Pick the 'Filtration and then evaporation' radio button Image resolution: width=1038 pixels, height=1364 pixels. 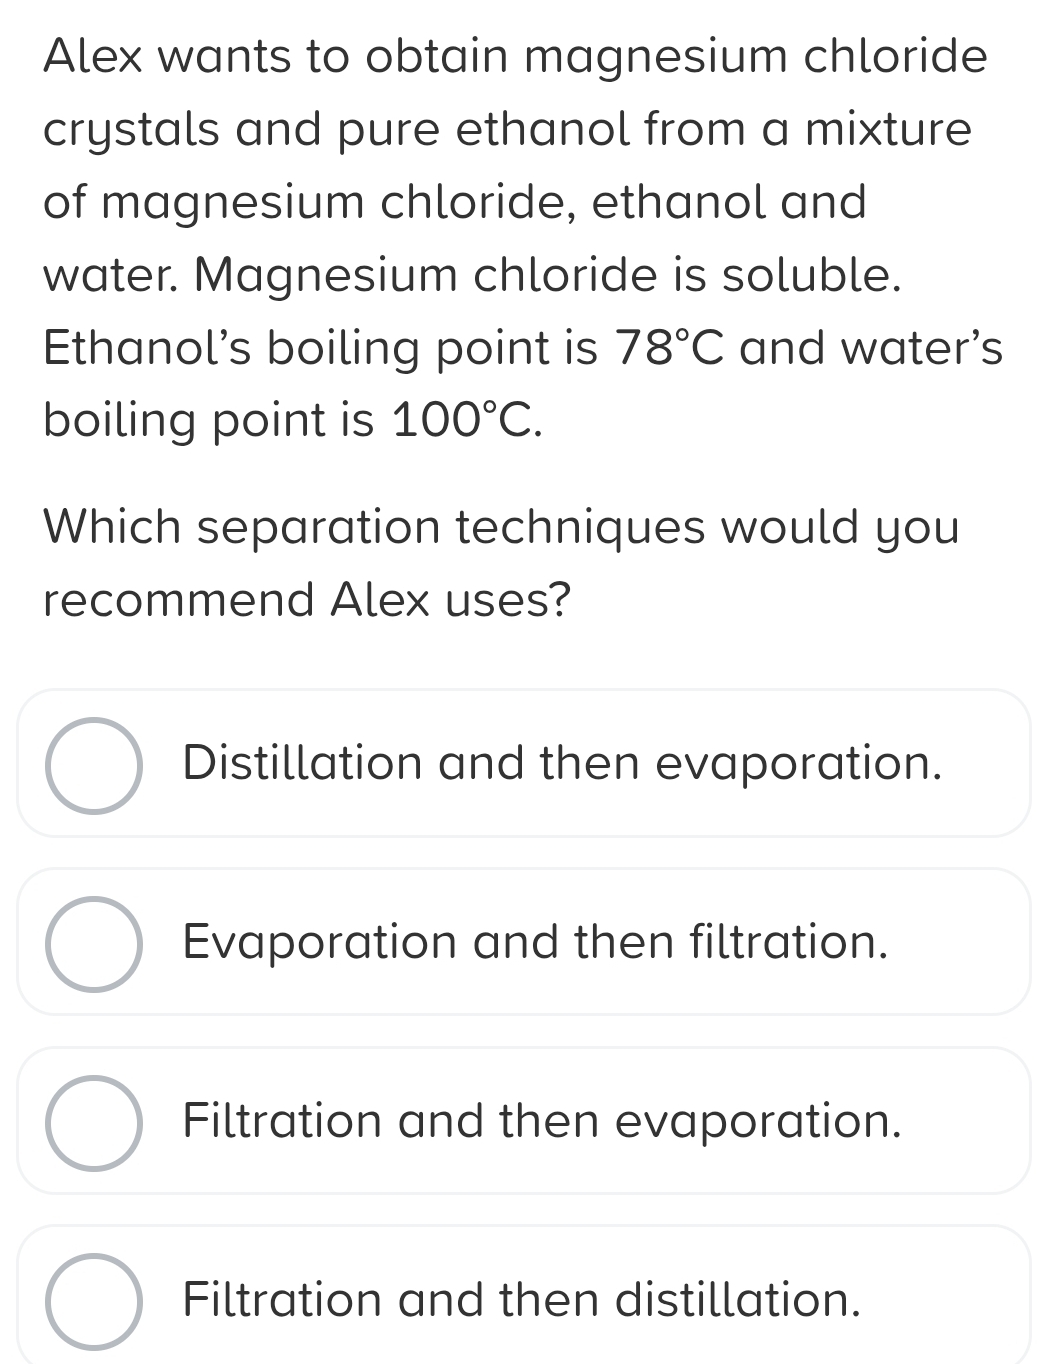click(93, 1122)
